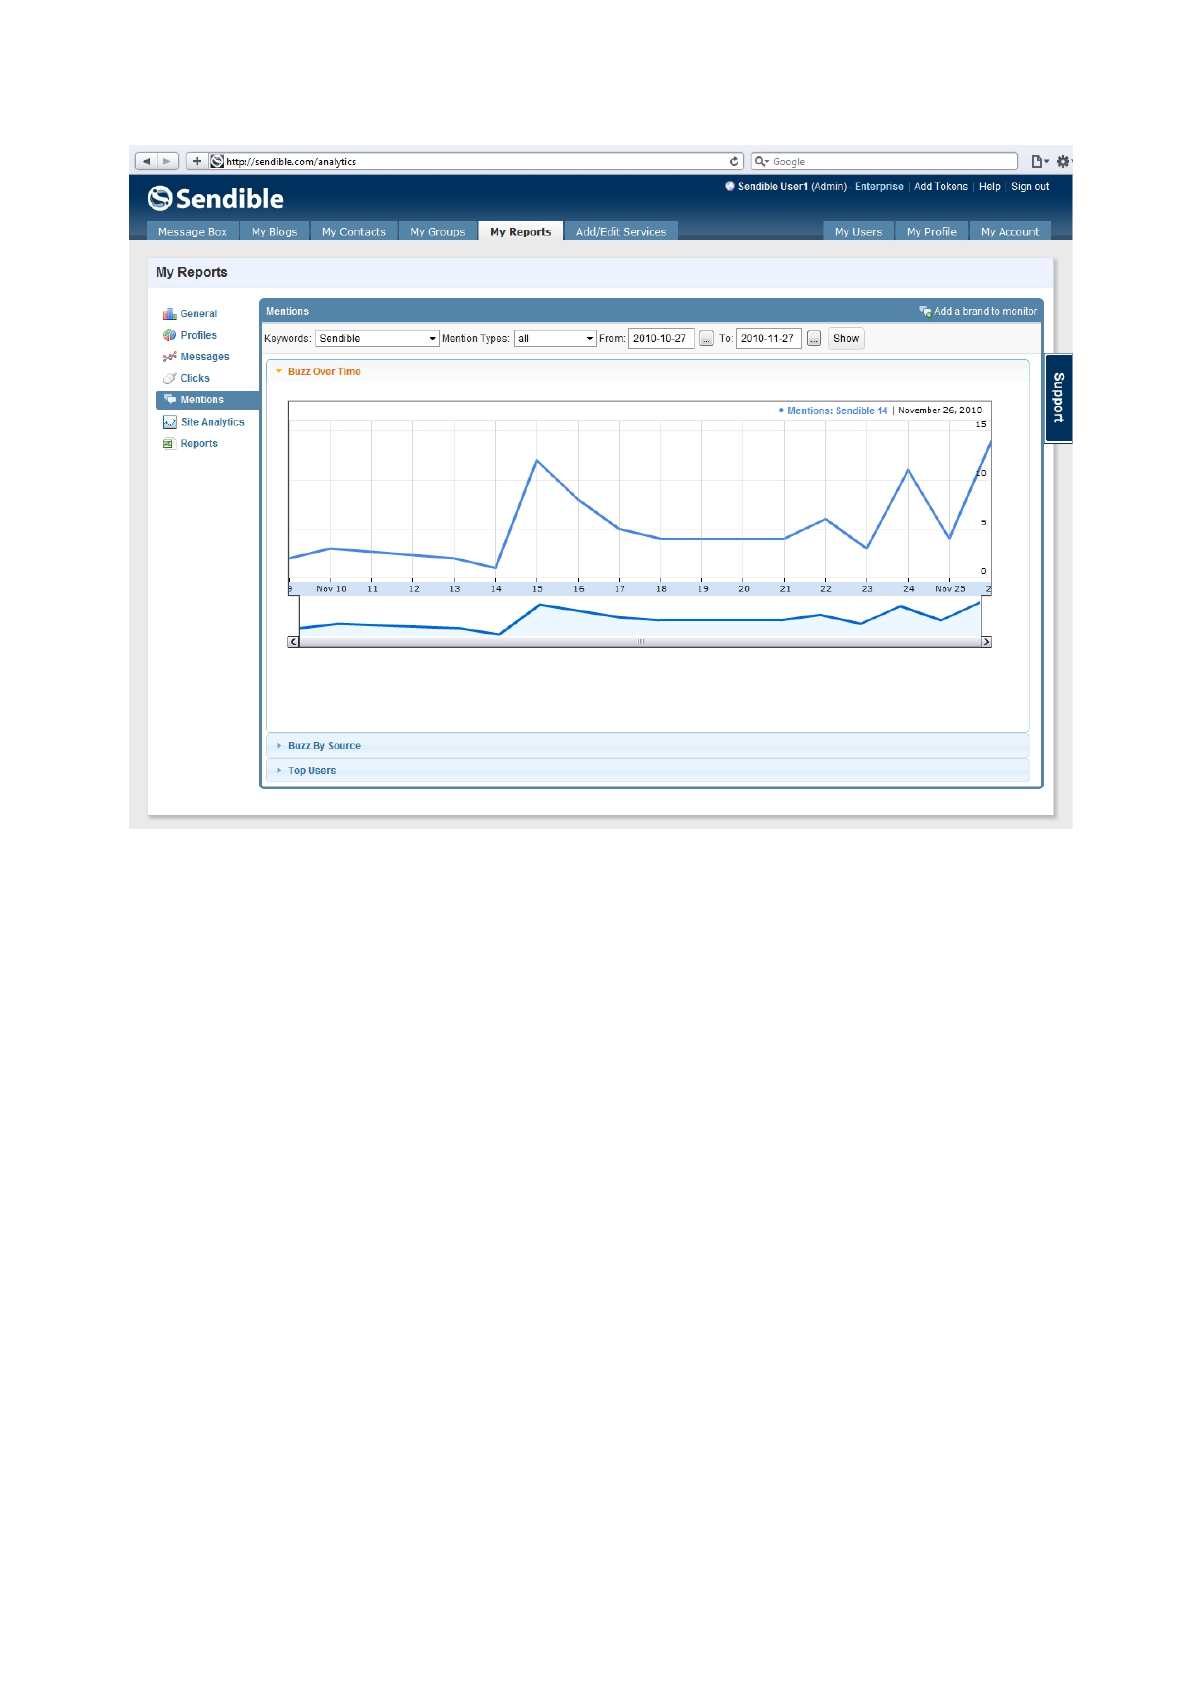The width and height of the screenshot is (1191, 1684).
Task: Select Site Analytics in the sidebar
Action: 212,422
